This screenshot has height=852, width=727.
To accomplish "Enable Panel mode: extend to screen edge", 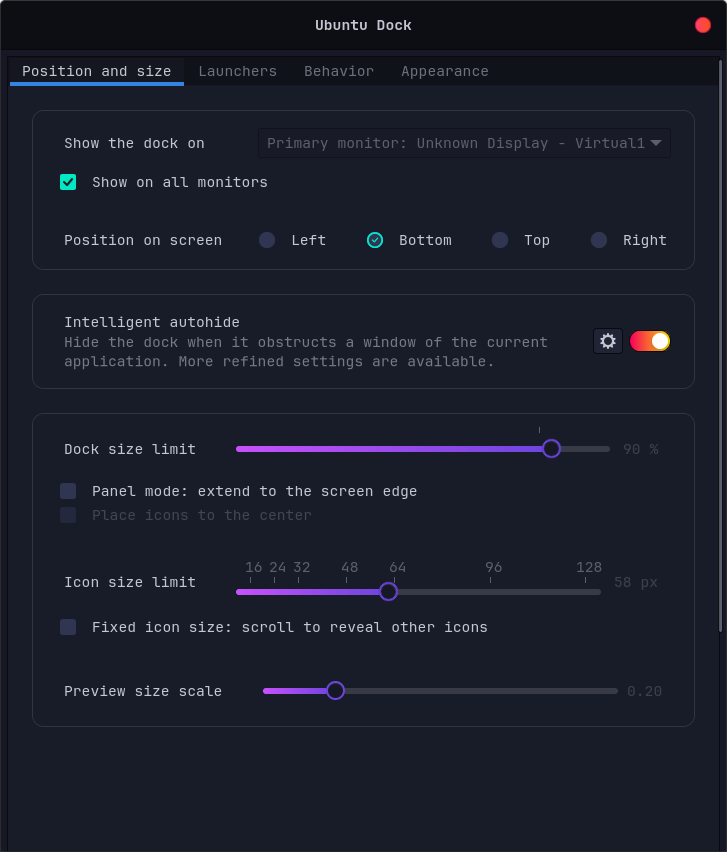I will coord(68,491).
